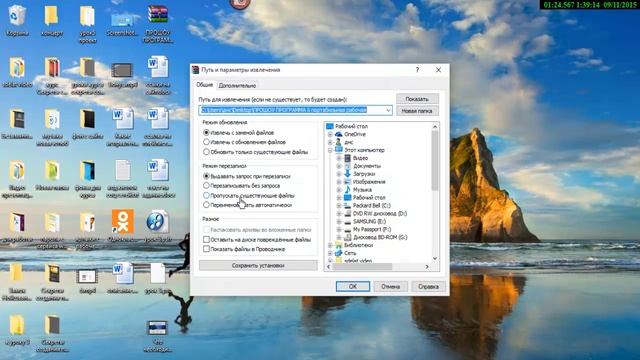This screenshot has width=640, height=360.
Task: Click the OneDrive cloud icon in folder tree
Action: (x=338, y=134)
